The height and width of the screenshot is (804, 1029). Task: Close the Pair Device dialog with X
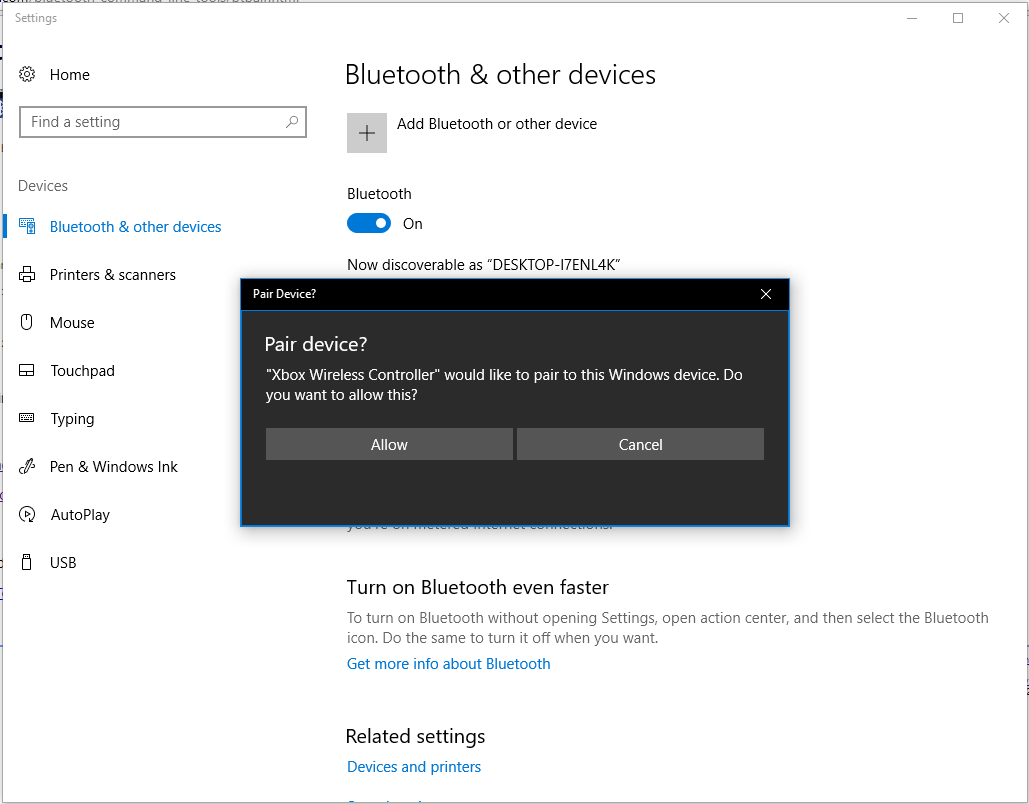[x=766, y=294]
